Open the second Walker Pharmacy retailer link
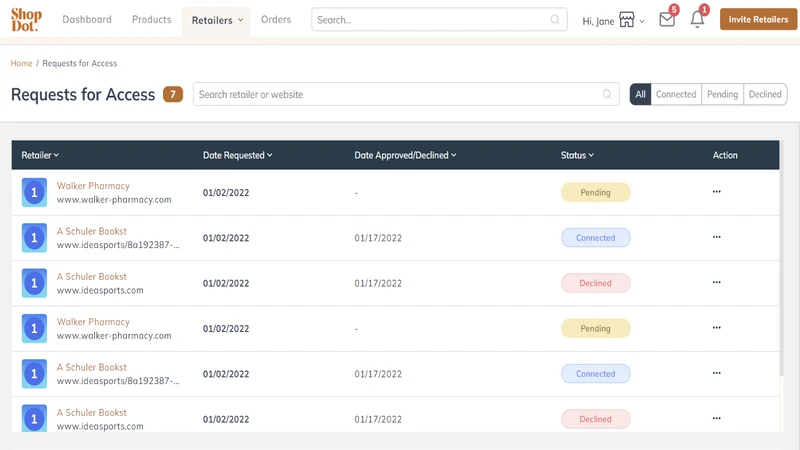Screen dimensions: 800x450 pyautogui.click(x=93, y=322)
